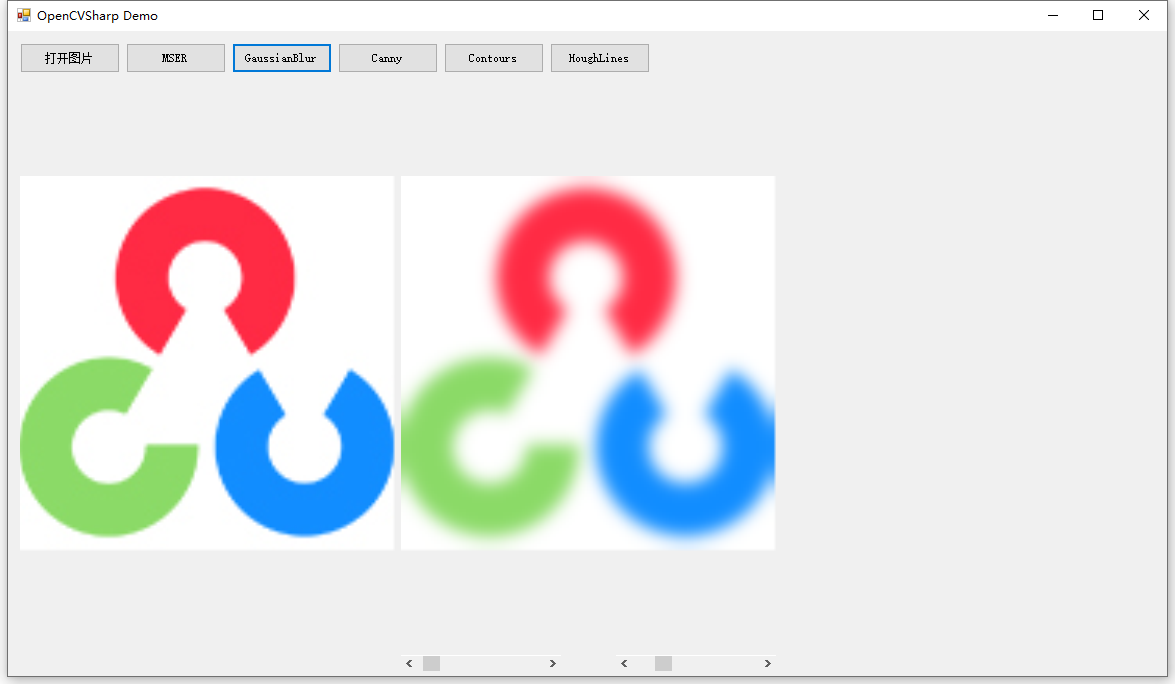This screenshot has width=1175, height=684.
Task: Click the blurred OpenCV logo result image
Action: click(588, 363)
